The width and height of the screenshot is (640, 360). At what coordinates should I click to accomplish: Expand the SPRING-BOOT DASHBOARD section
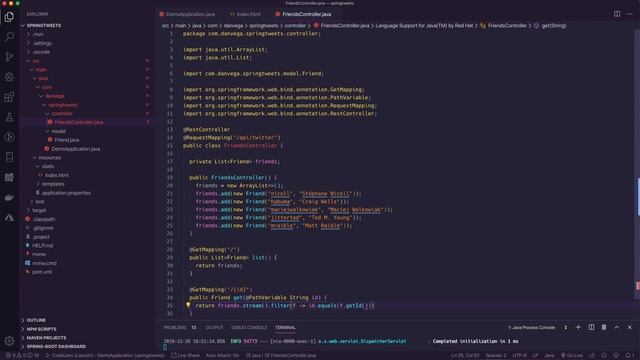[x=56, y=347]
